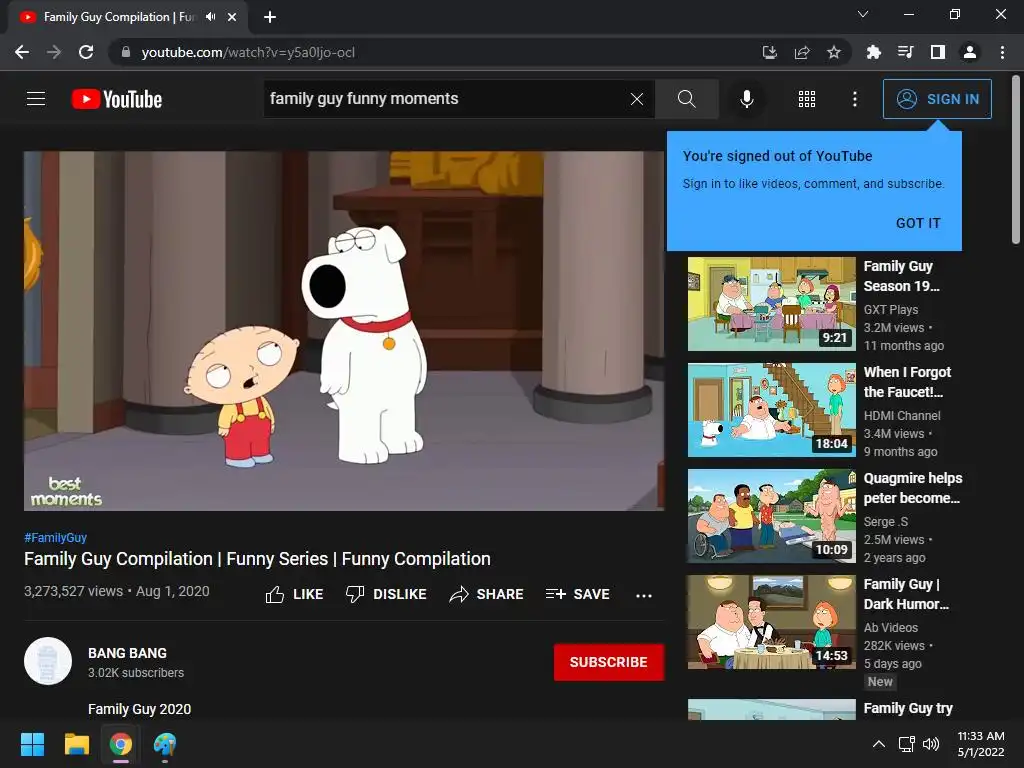Open the Windows Start menu
Screen dimensions: 1024x768
coord(32,744)
